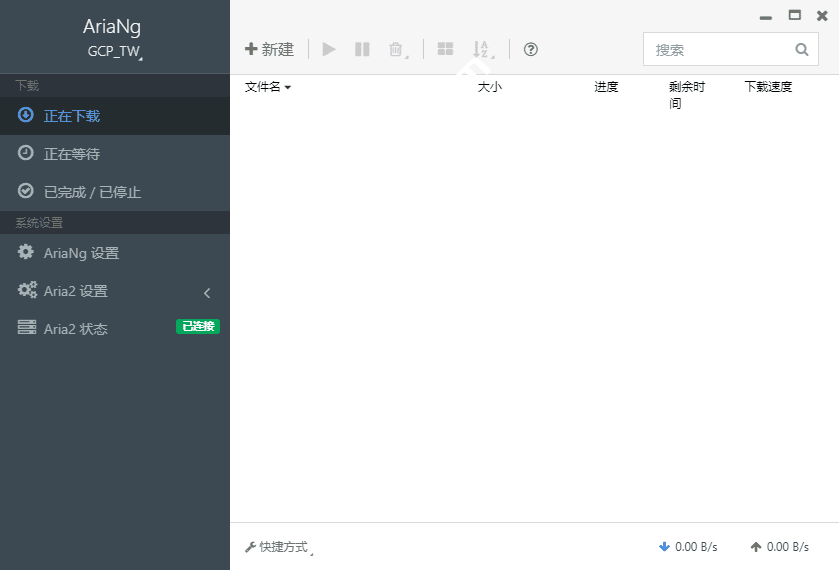Viewport: 839px width, 570px height.
Task: Select 正在下载 in sidebar
Action: [72, 116]
